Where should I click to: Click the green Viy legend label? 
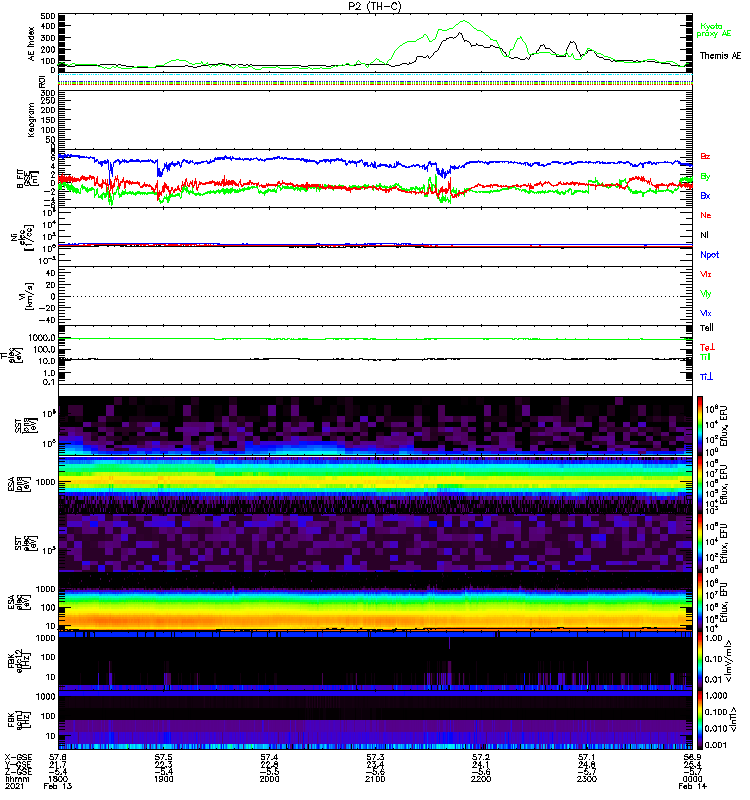point(705,294)
